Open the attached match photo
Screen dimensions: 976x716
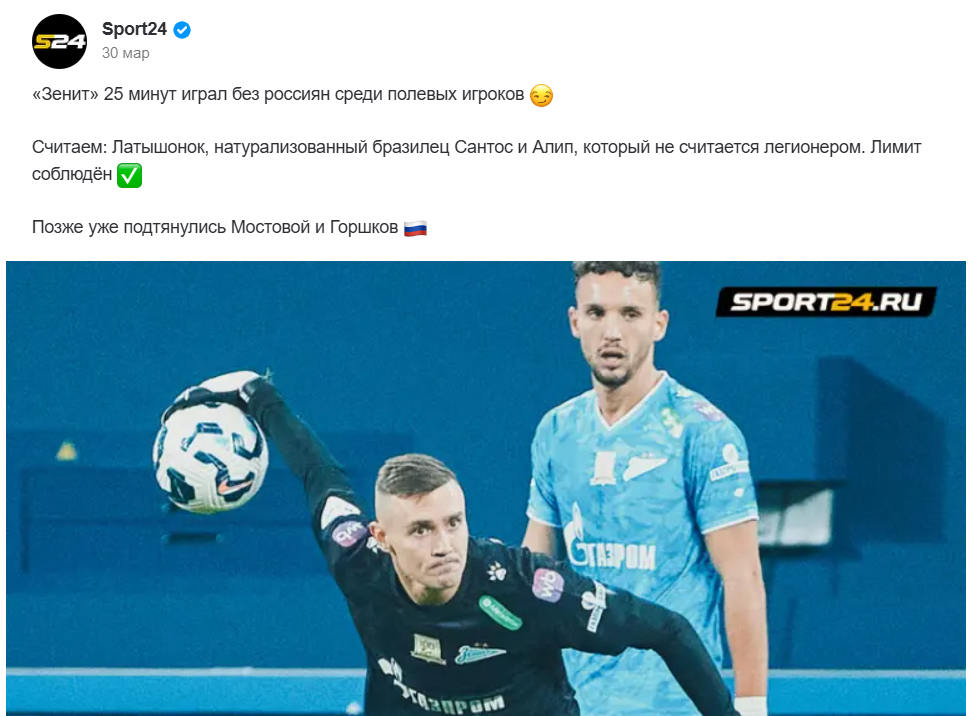tap(486, 488)
